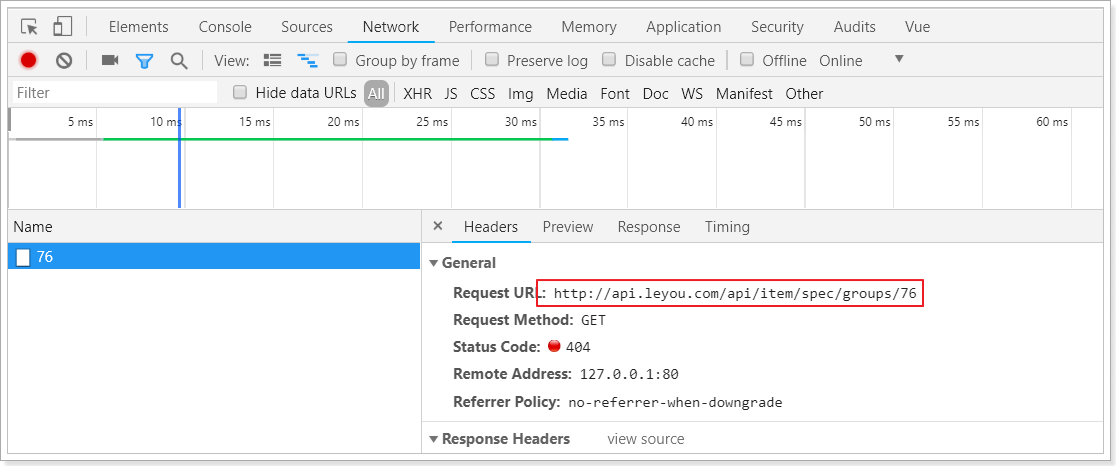The height and width of the screenshot is (466, 1116).
Task: Stop recording network log
Action: (28, 60)
